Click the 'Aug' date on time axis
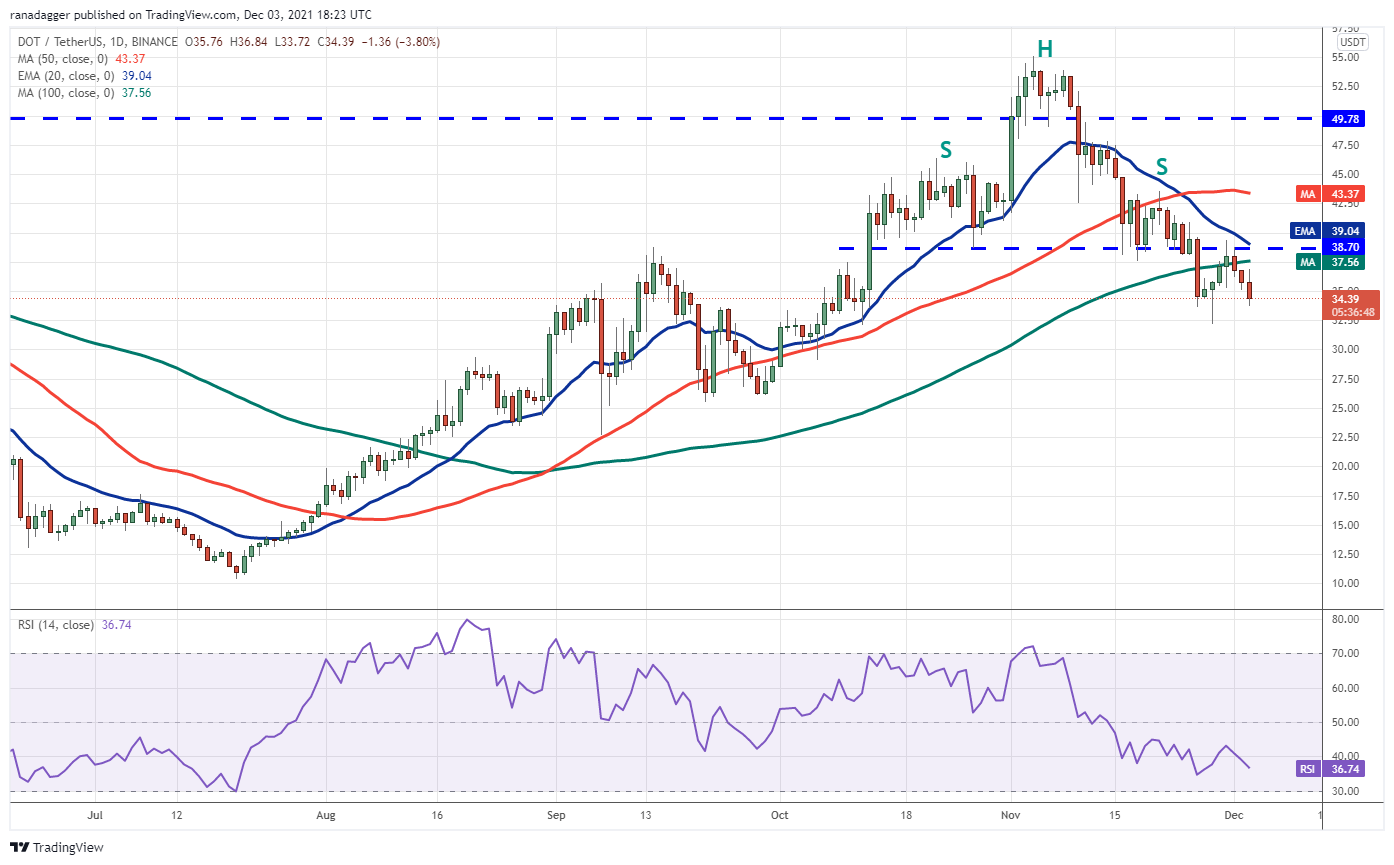 325,815
